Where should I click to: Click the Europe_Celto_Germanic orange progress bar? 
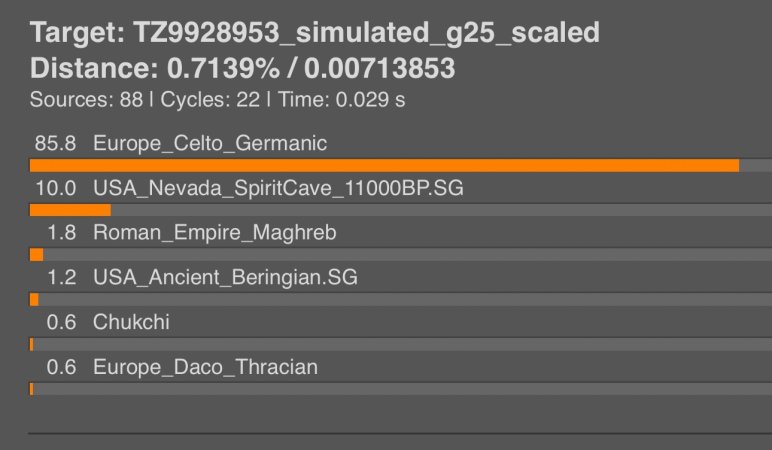click(x=384, y=165)
